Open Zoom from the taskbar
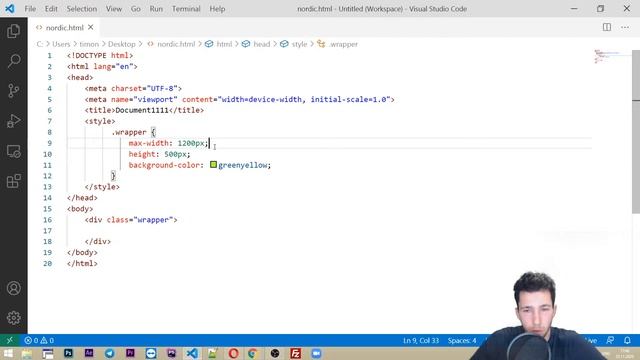640x360 pixels. pos(316,353)
